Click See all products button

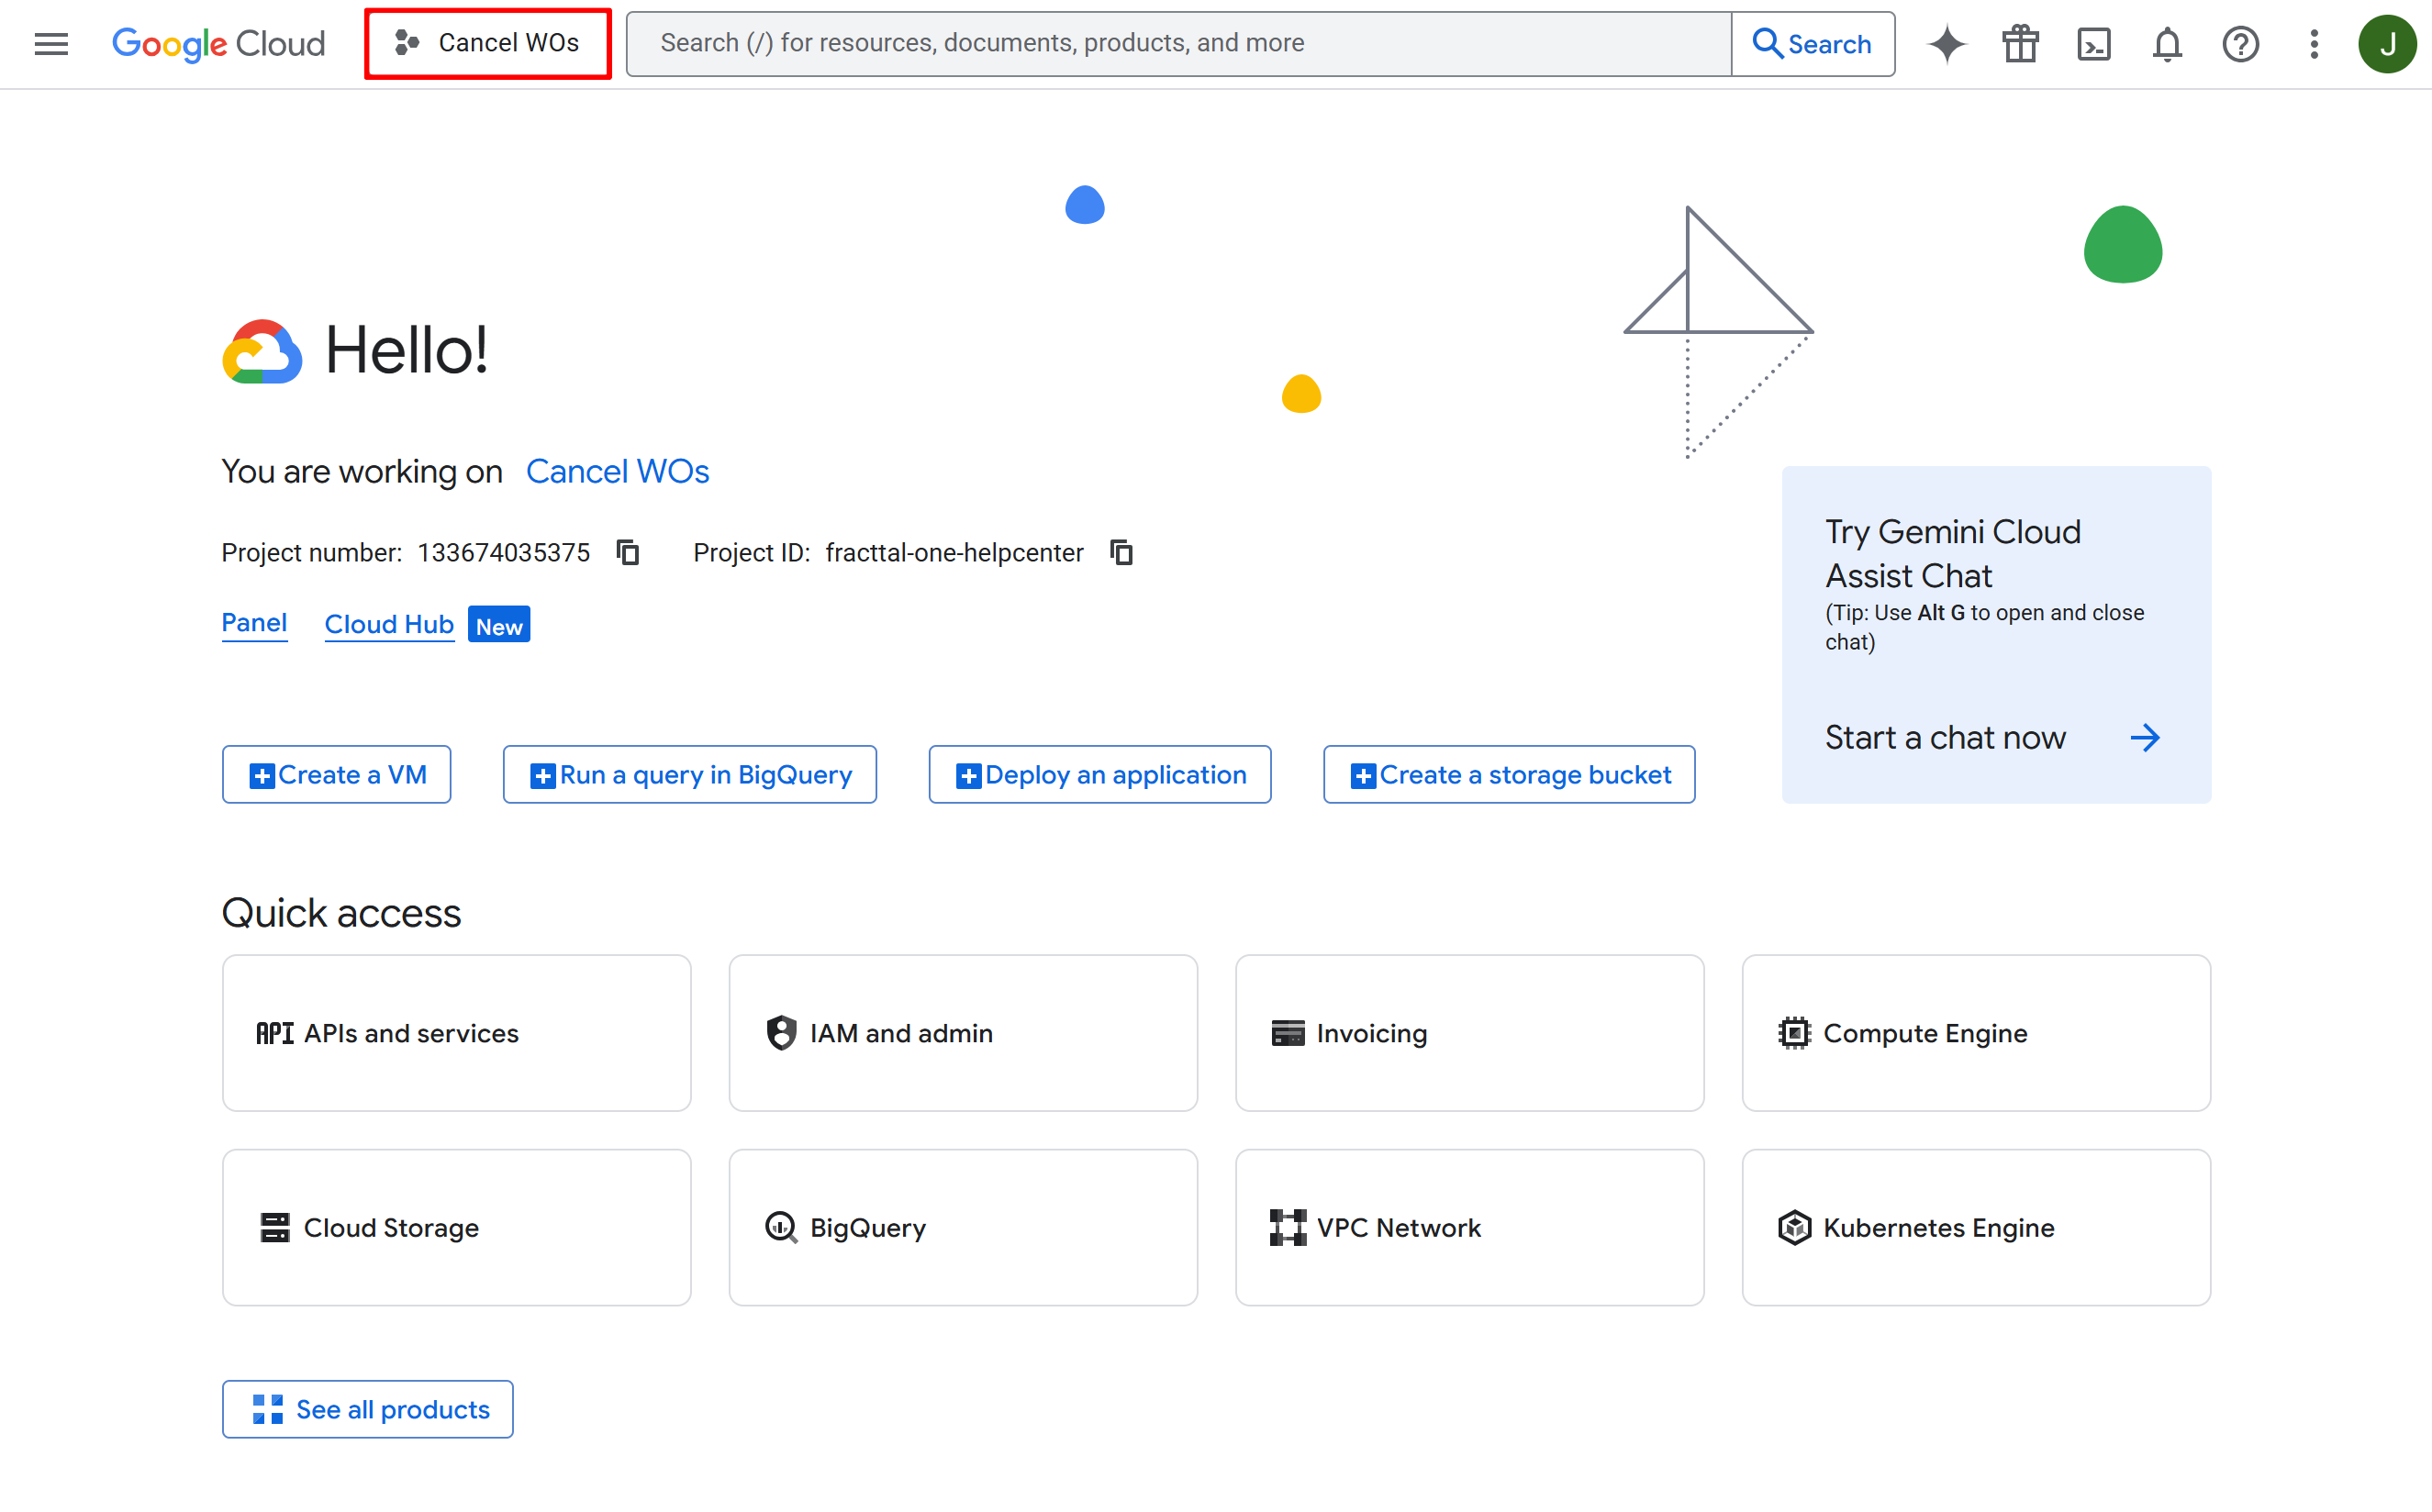[368, 1409]
